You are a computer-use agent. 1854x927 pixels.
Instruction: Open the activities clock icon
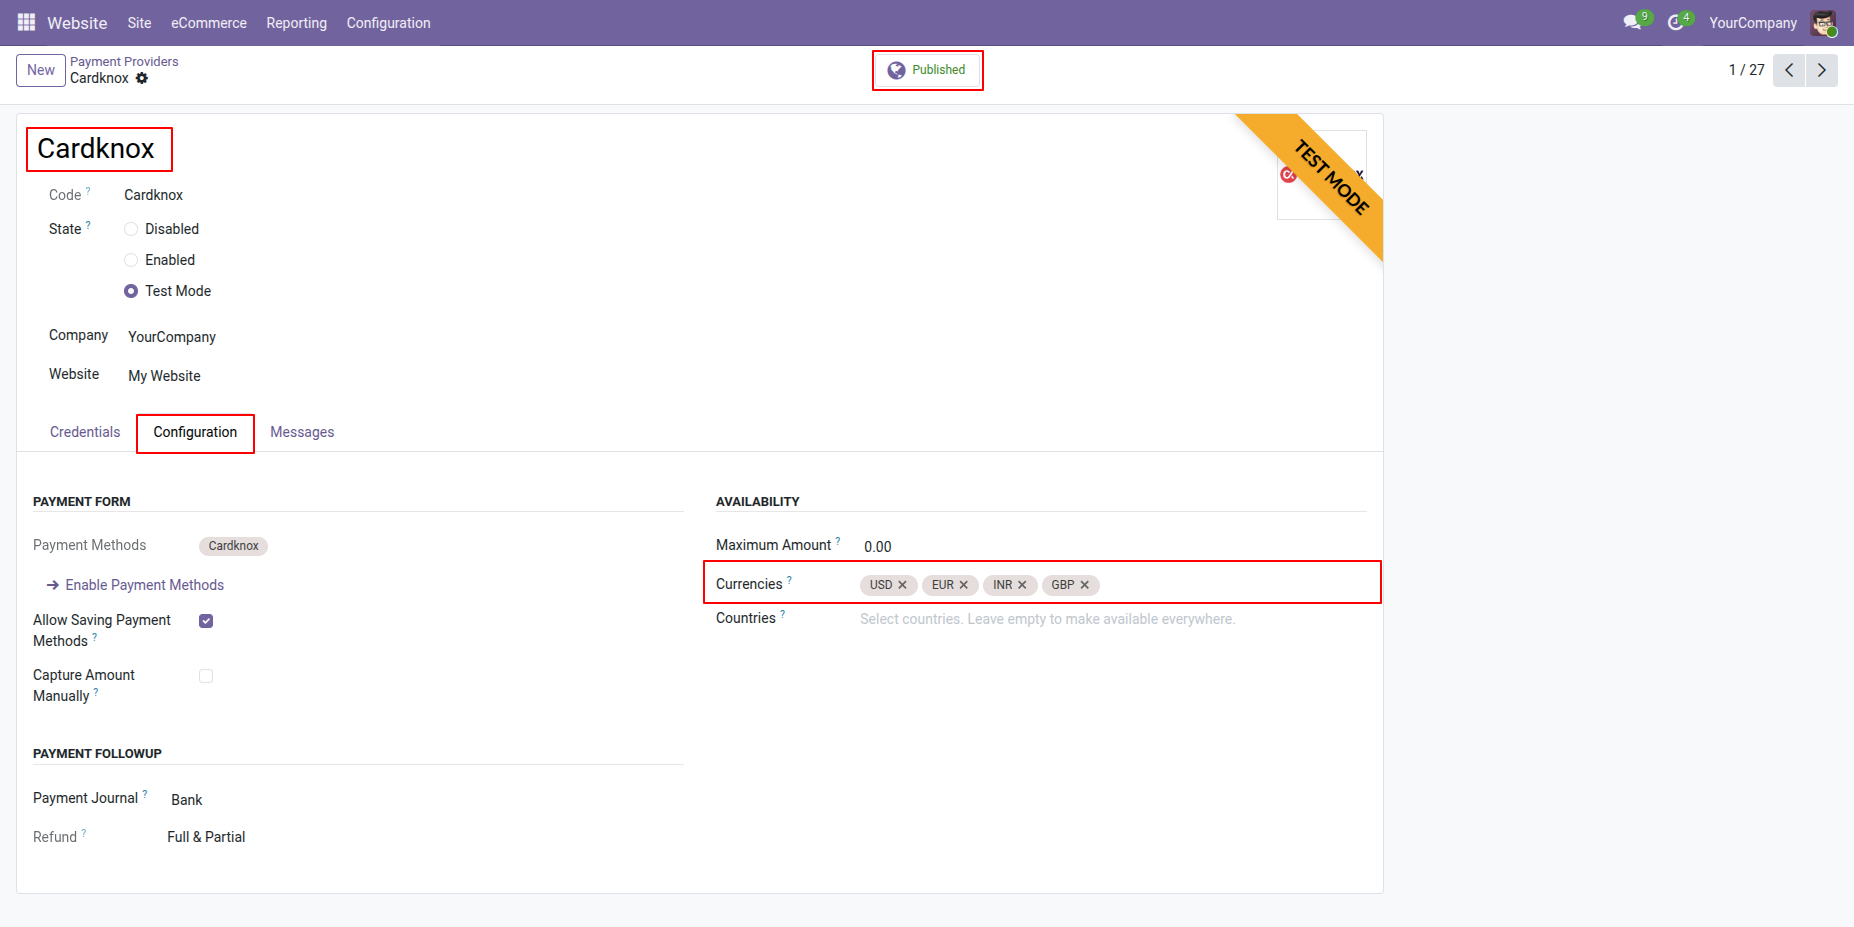[x=1677, y=22]
